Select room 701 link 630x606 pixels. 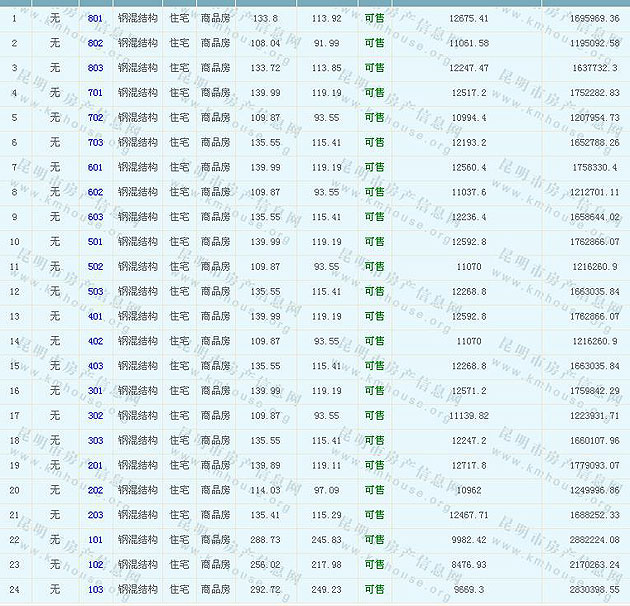[x=95, y=93]
